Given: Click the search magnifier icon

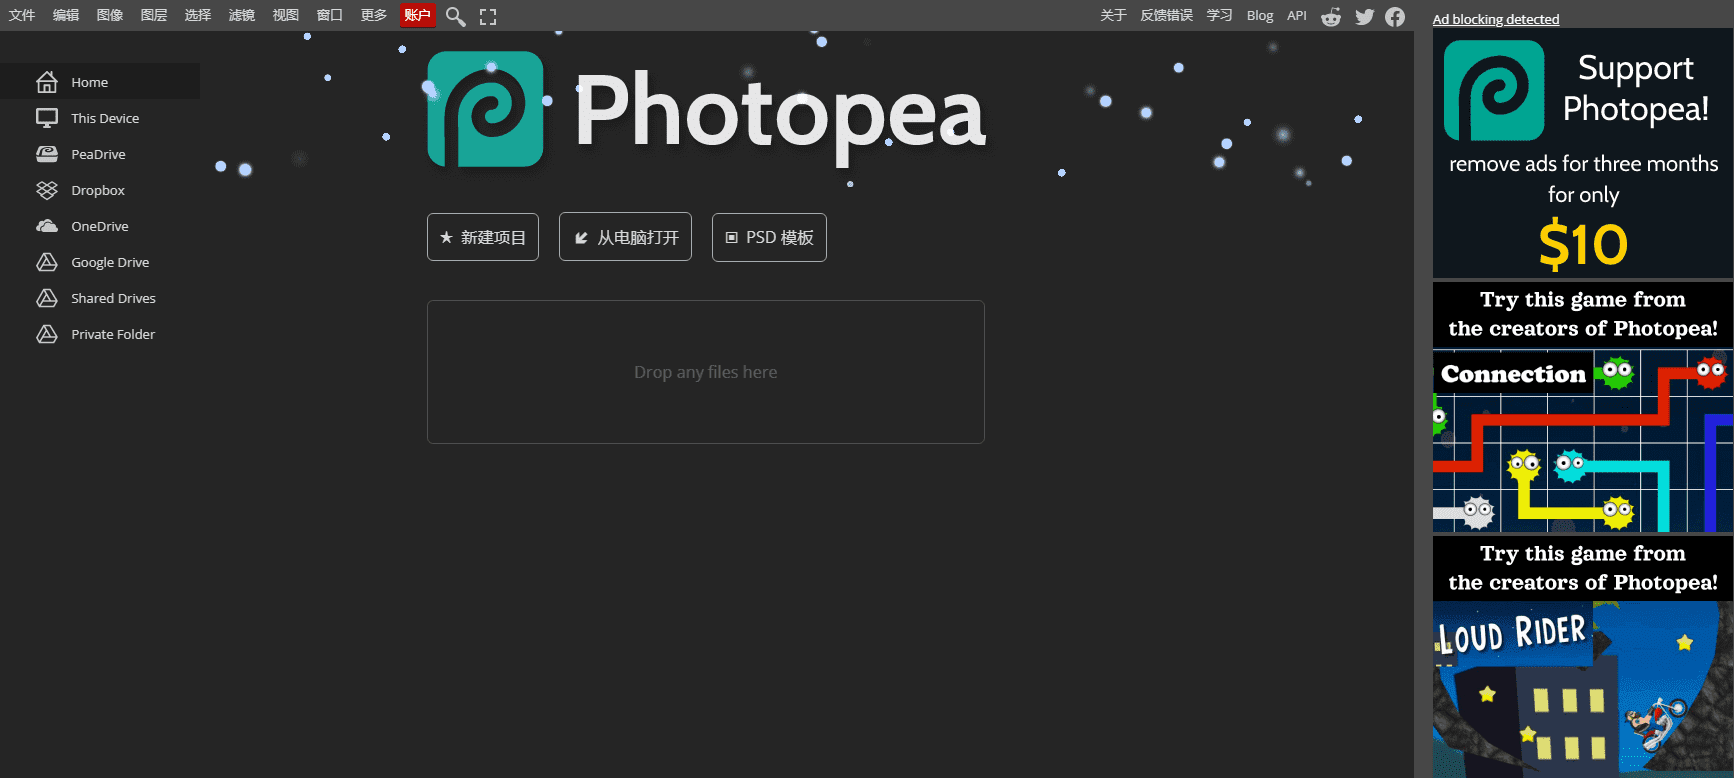Looking at the screenshot, I should pyautogui.click(x=455, y=16).
